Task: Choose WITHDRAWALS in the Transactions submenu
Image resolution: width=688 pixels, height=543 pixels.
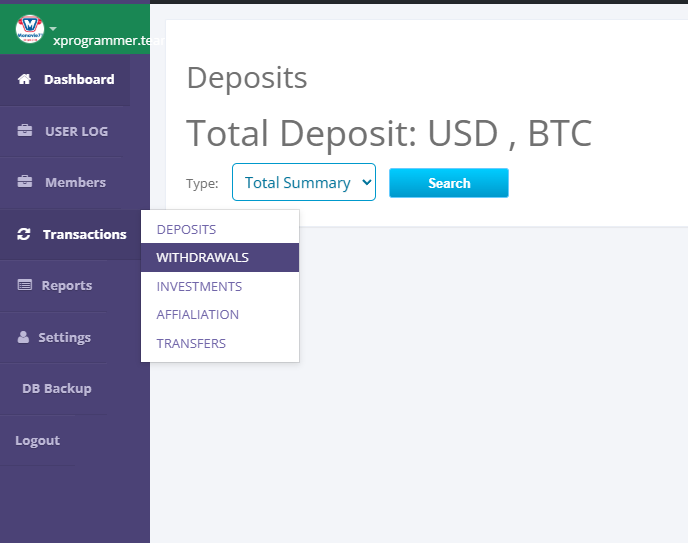Action: pos(203,257)
